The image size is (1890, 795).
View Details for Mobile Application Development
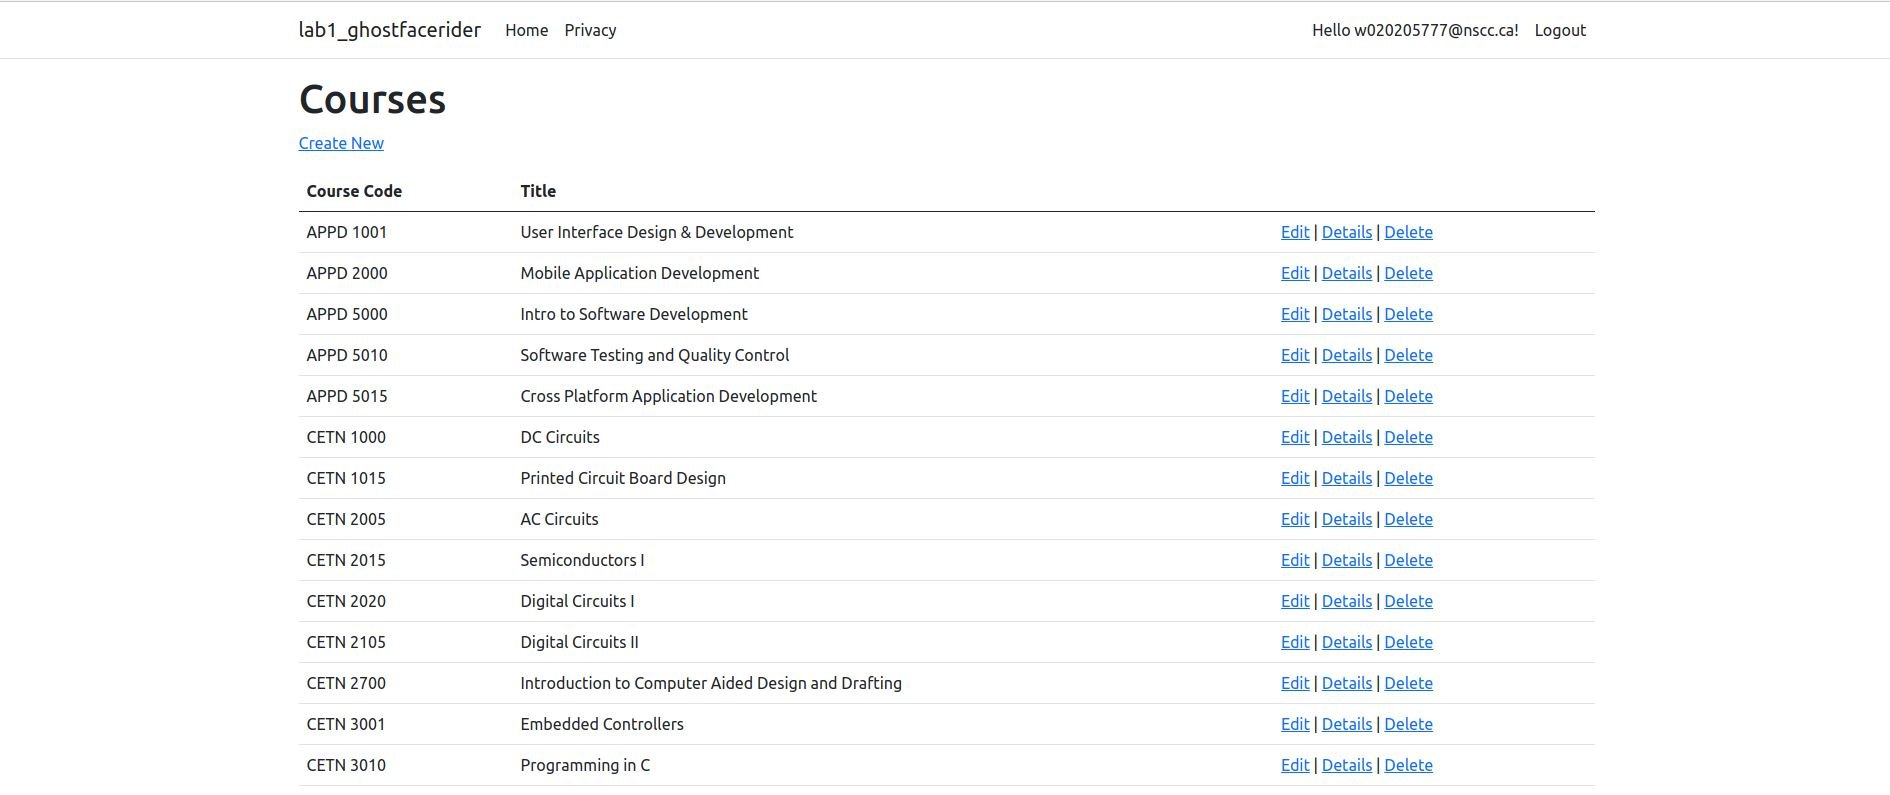[x=1346, y=273]
